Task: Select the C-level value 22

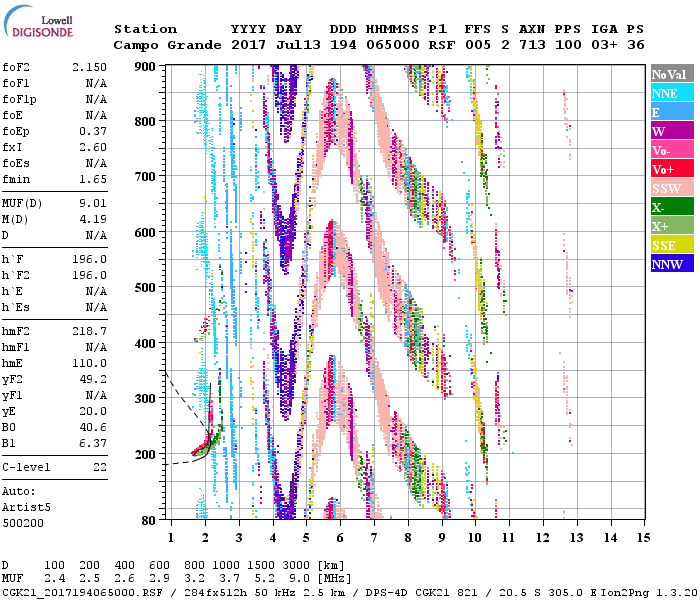Action: (x=100, y=467)
